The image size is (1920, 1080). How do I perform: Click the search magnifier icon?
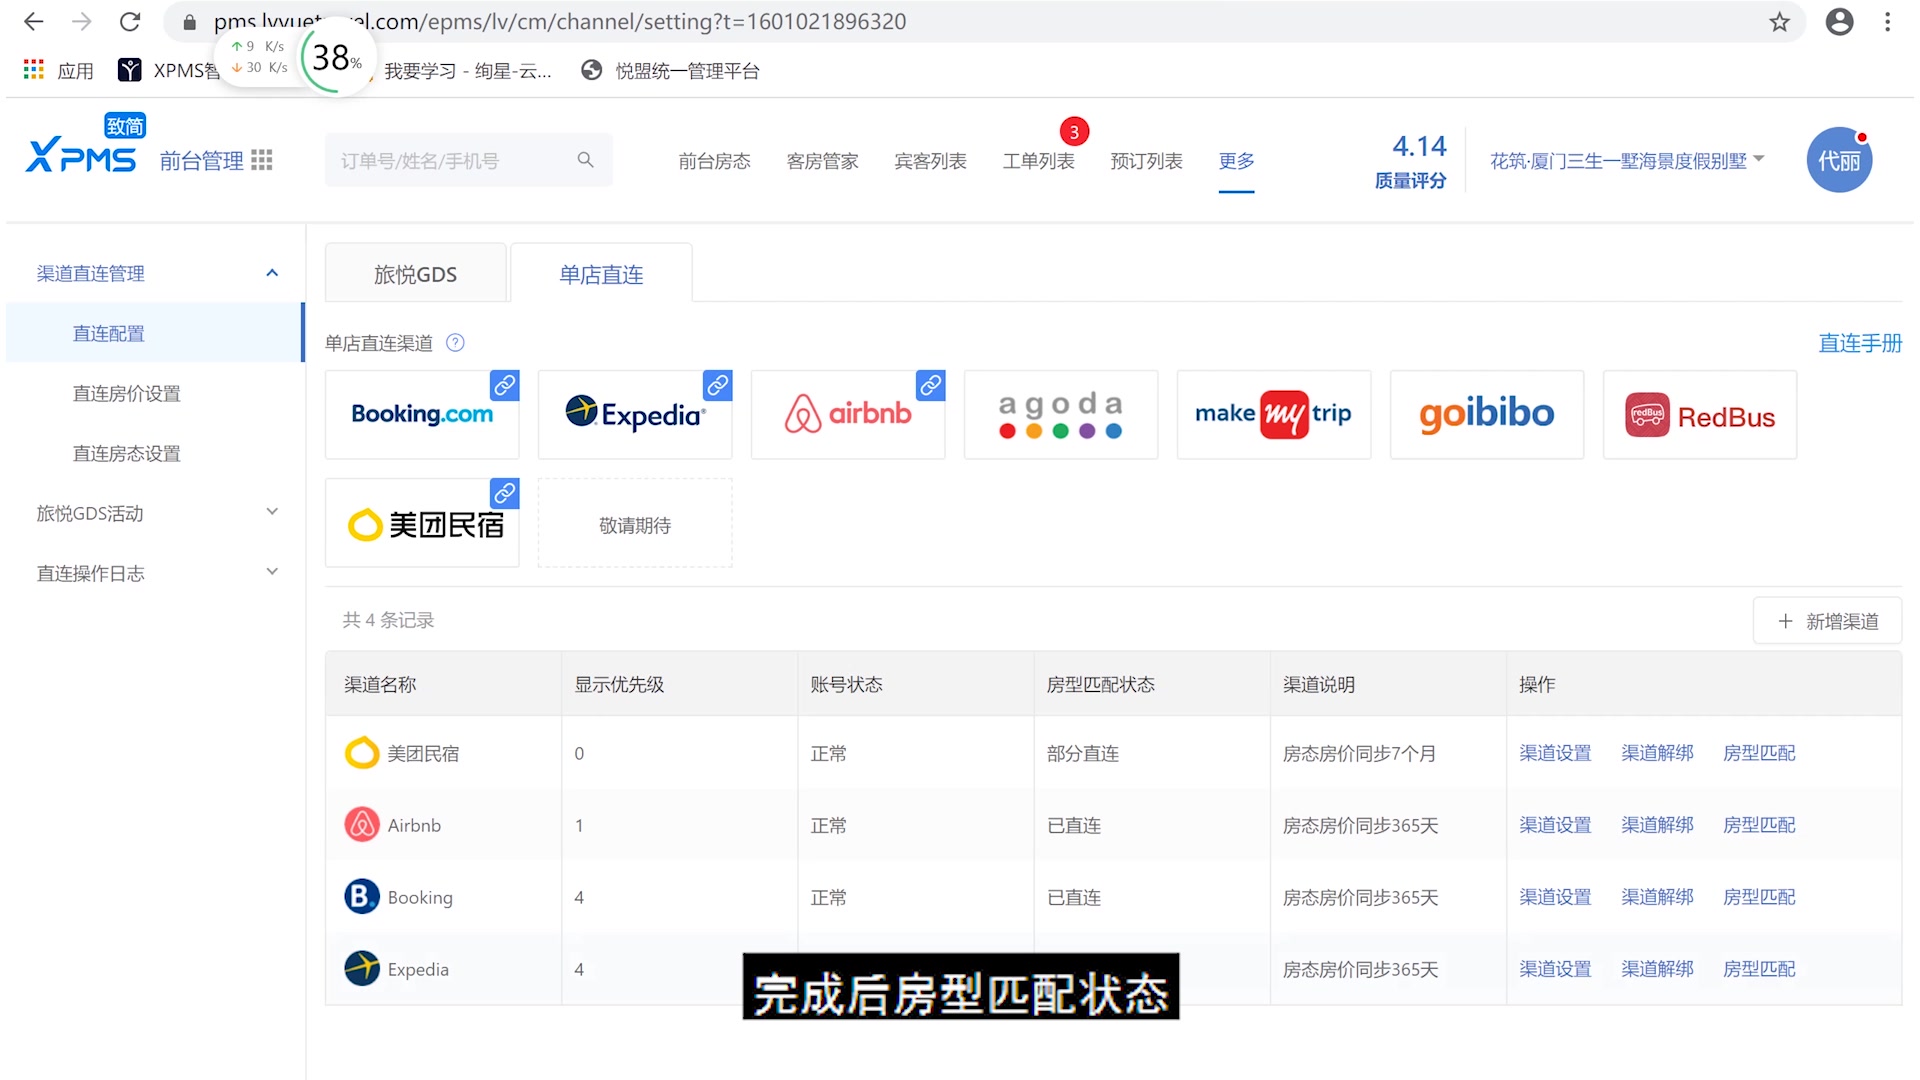coord(586,160)
